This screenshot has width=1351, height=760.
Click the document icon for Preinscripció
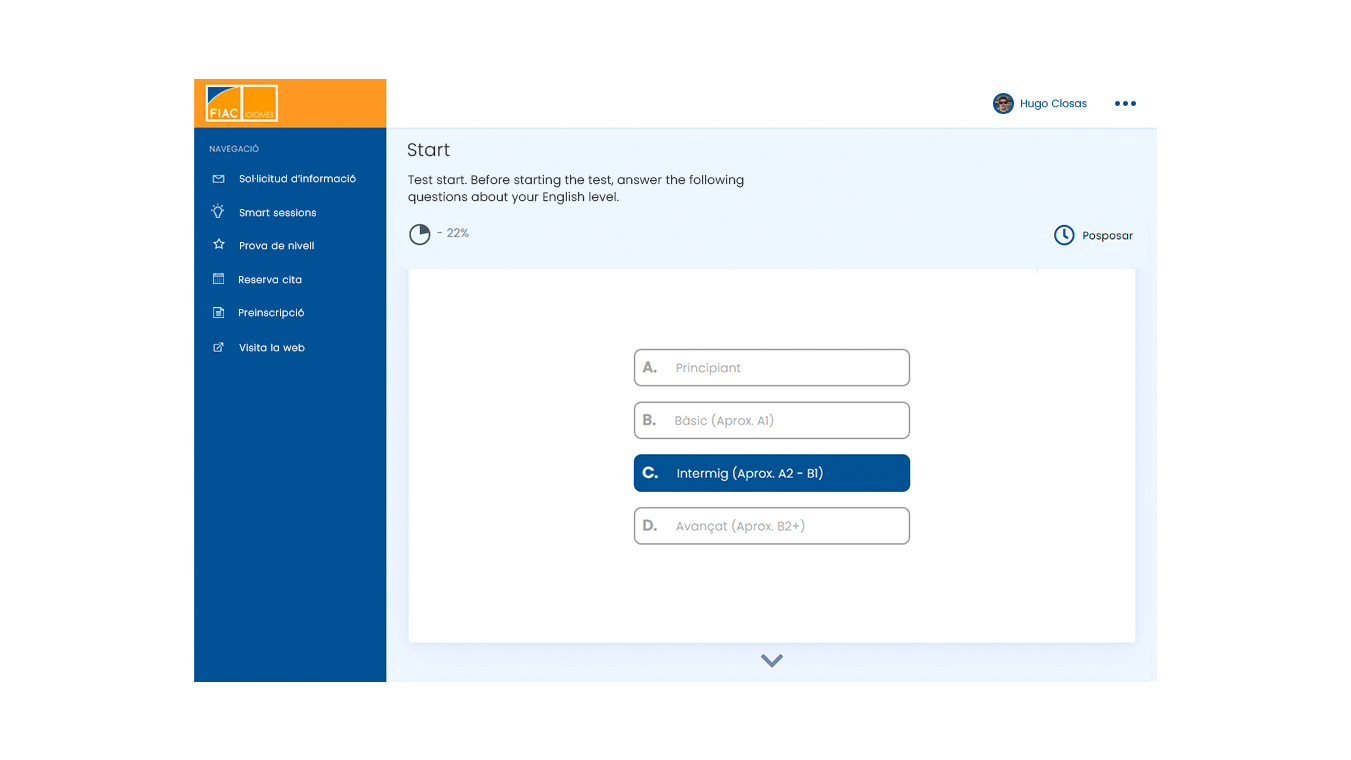[218, 313]
